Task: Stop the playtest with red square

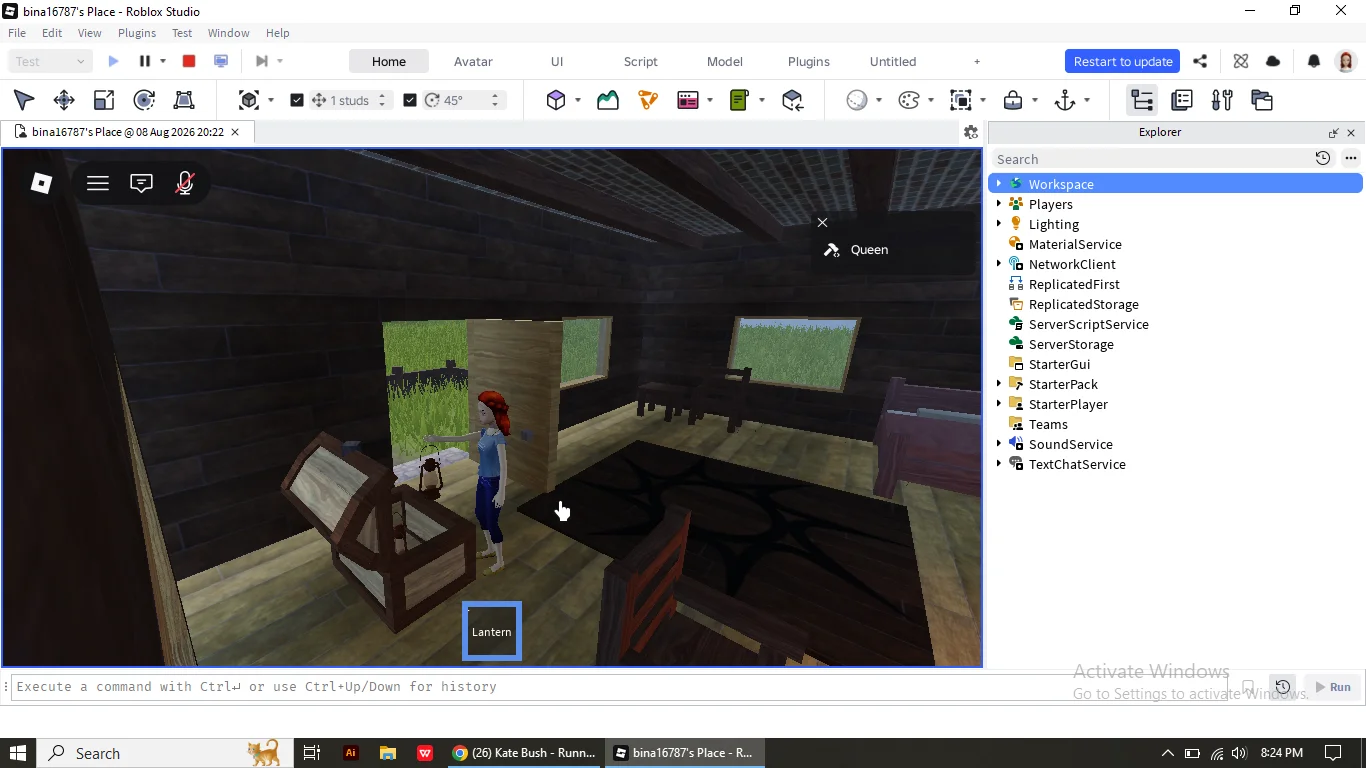Action: pos(189,61)
